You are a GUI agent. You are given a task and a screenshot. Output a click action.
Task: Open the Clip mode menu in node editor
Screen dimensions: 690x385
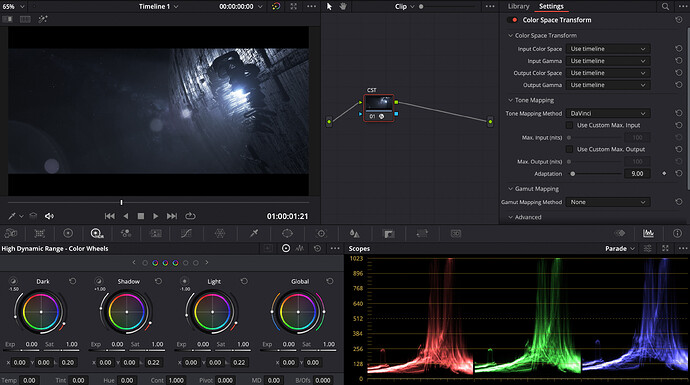[x=405, y=6]
